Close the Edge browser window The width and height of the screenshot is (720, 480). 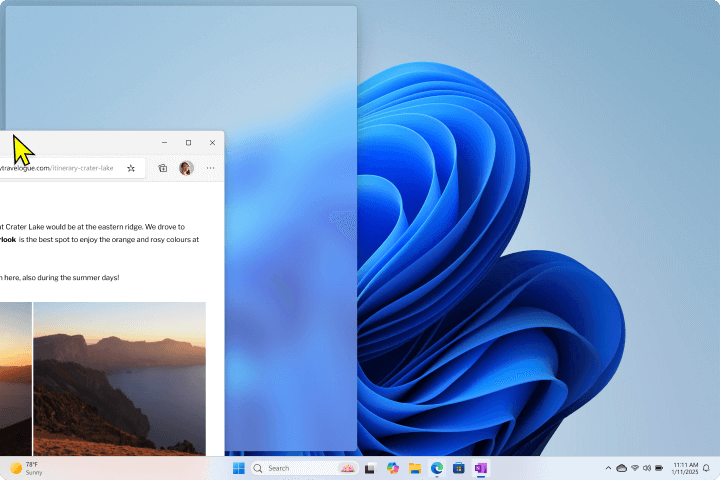click(212, 143)
